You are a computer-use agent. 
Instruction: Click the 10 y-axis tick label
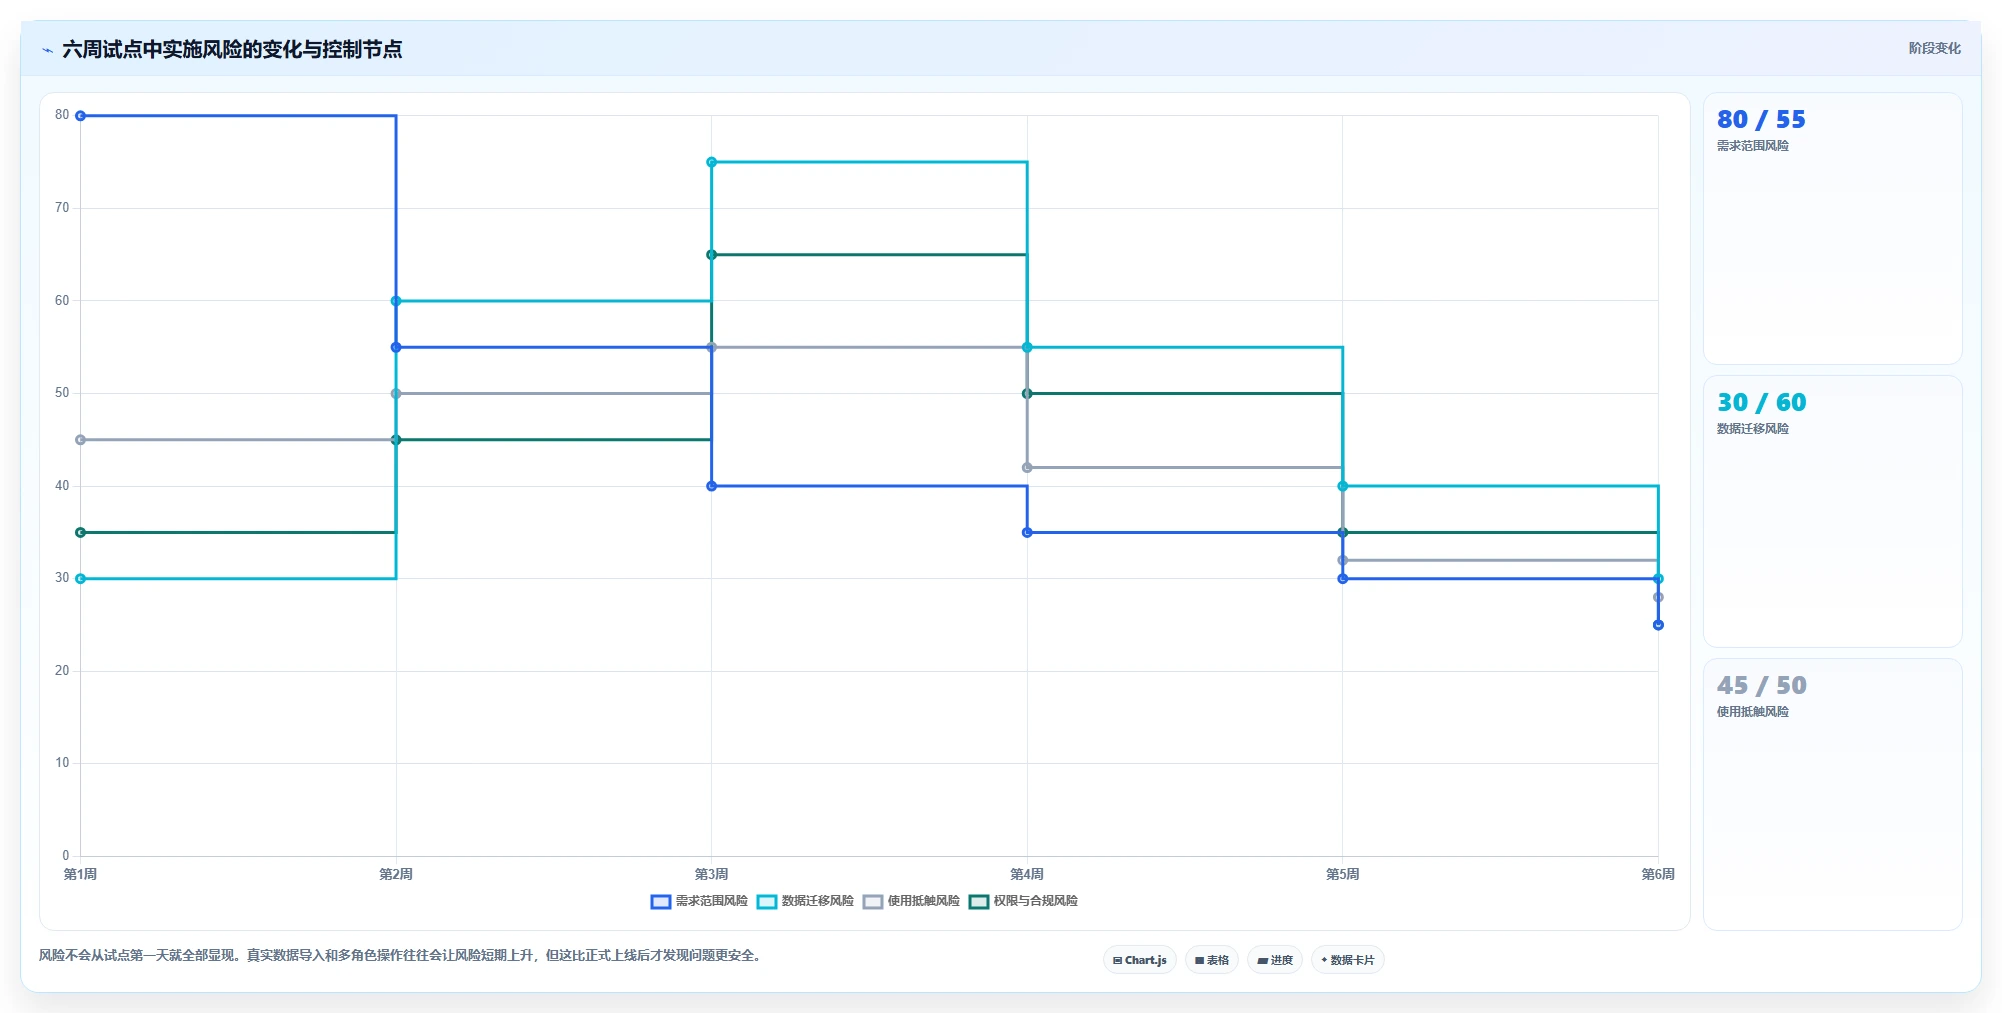[x=62, y=763]
